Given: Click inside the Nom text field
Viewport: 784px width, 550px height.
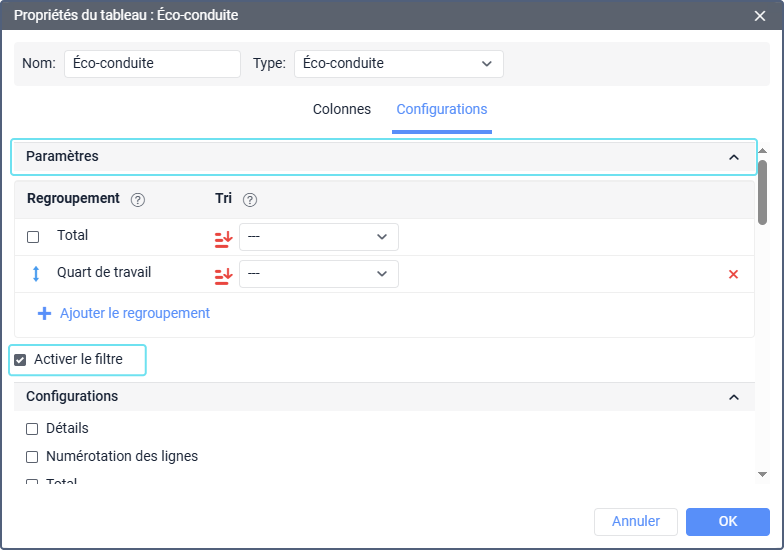Looking at the screenshot, I should 152,64.
